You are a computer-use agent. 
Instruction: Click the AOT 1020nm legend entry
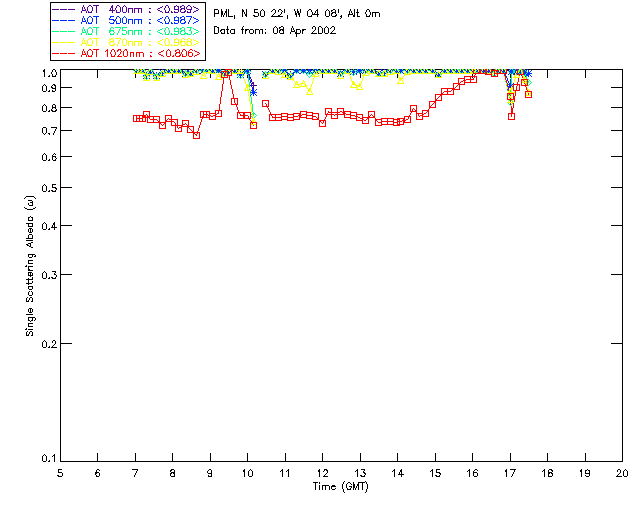coord(127,53)
